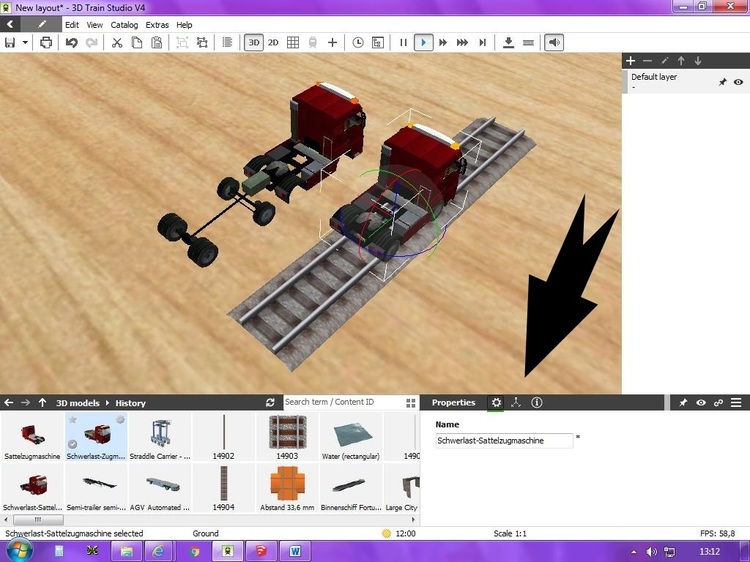This screenshot has width=750, height=562.
Task: Toggle sound with the speaker button
Action: point(554,43)
